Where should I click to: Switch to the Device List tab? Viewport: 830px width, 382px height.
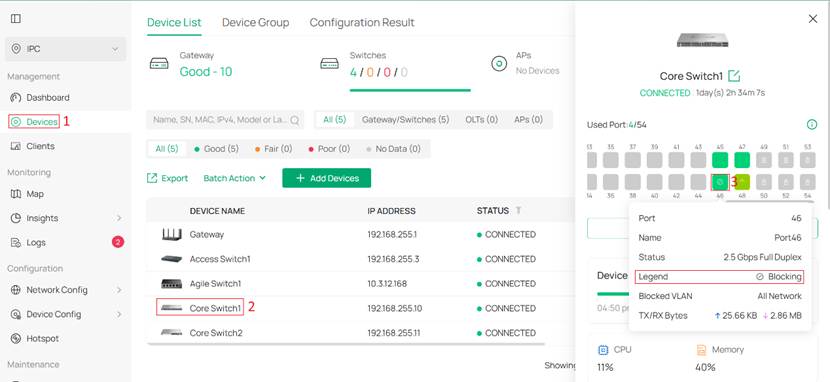174,22
